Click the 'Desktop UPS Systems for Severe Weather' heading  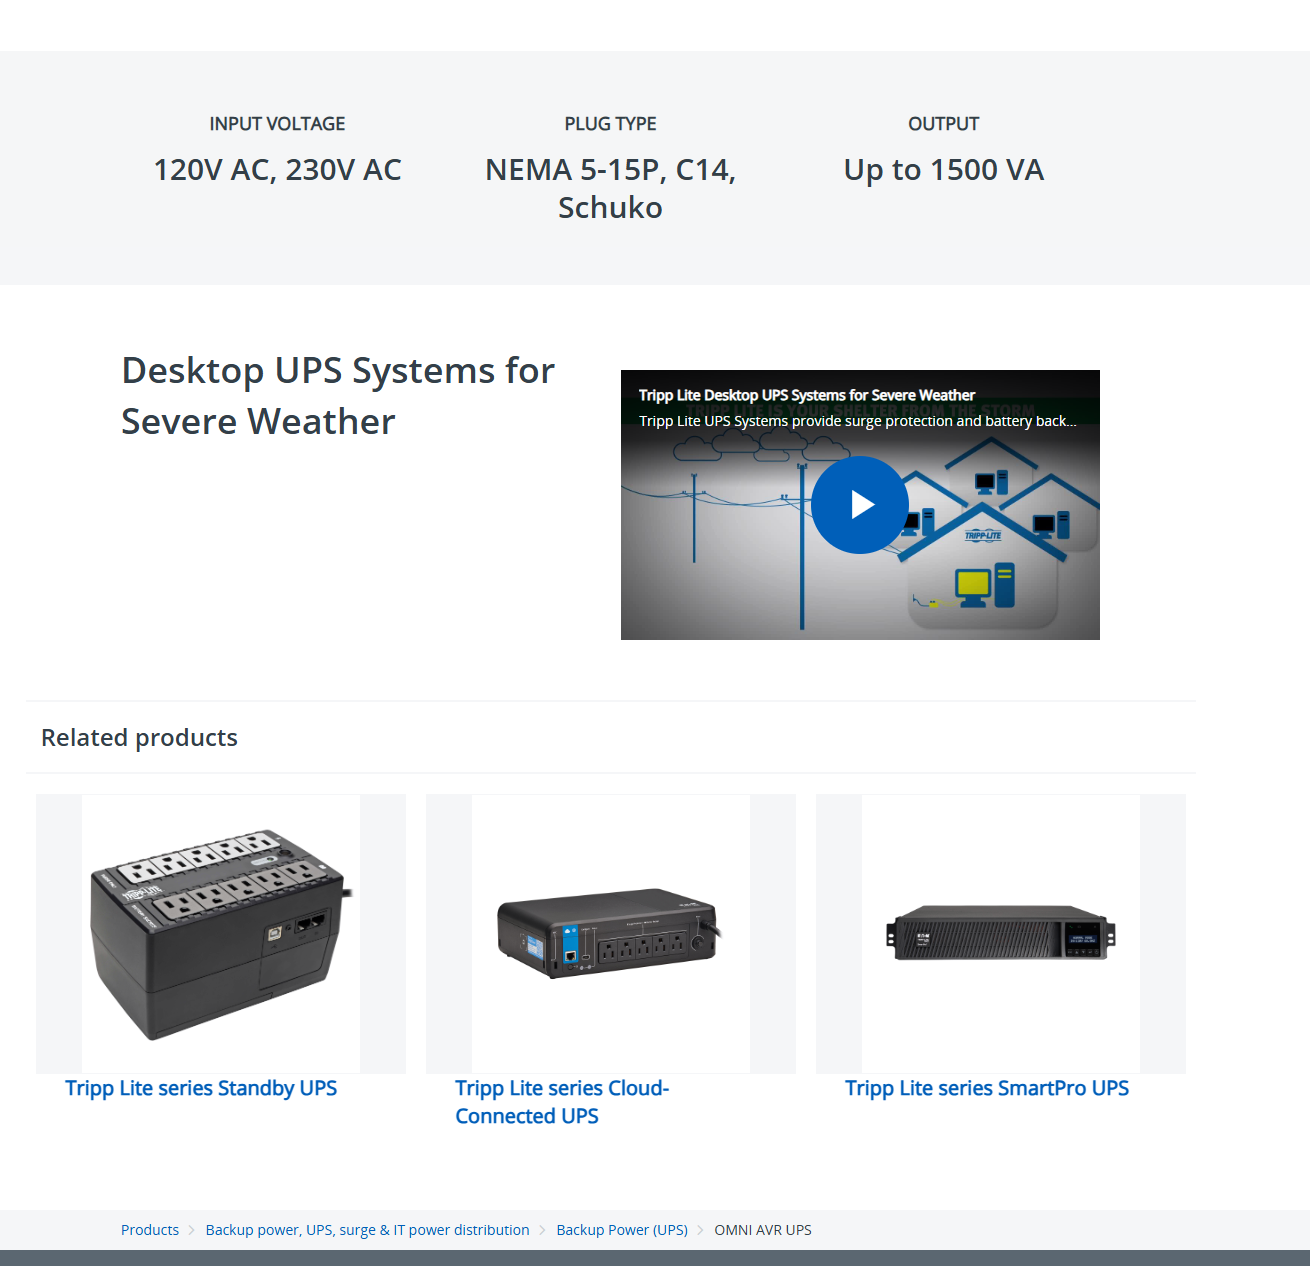point(337,396)
